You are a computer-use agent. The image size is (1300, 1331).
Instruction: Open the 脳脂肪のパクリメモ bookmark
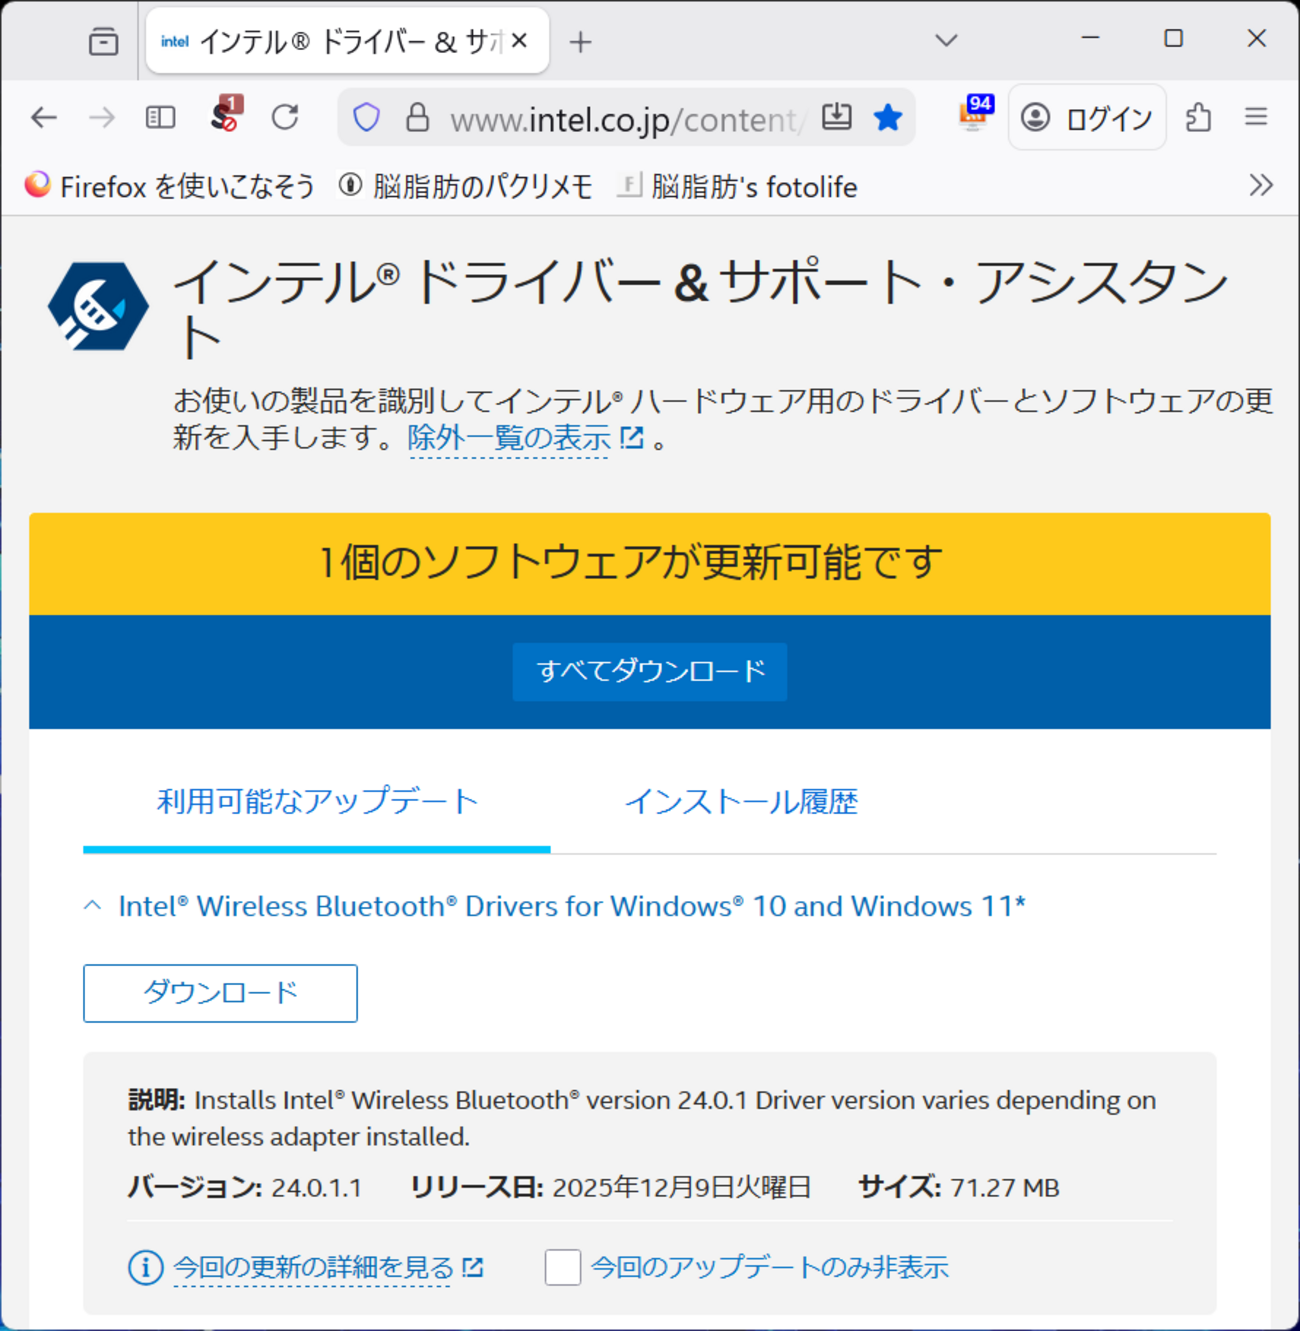click(x=466, y=187)
